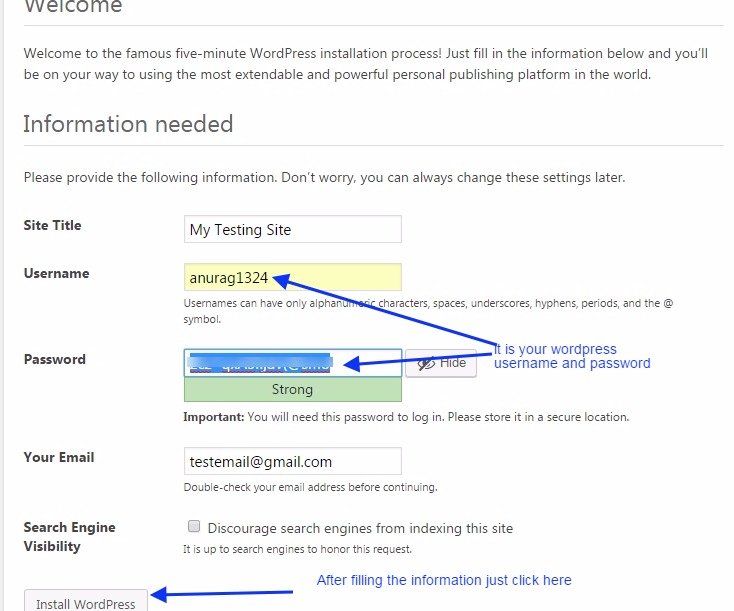Focus the Site Title input field

293,229
